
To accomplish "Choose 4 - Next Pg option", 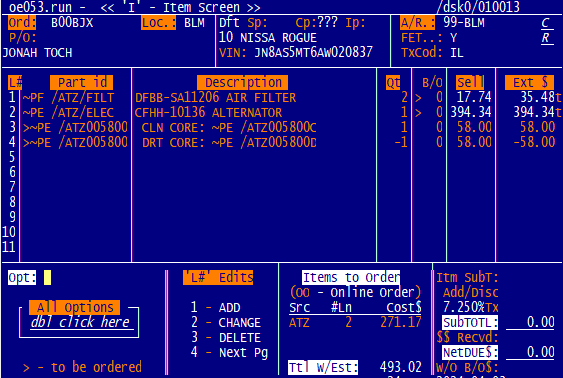I will pyautogui.click(x=229, y=353).
